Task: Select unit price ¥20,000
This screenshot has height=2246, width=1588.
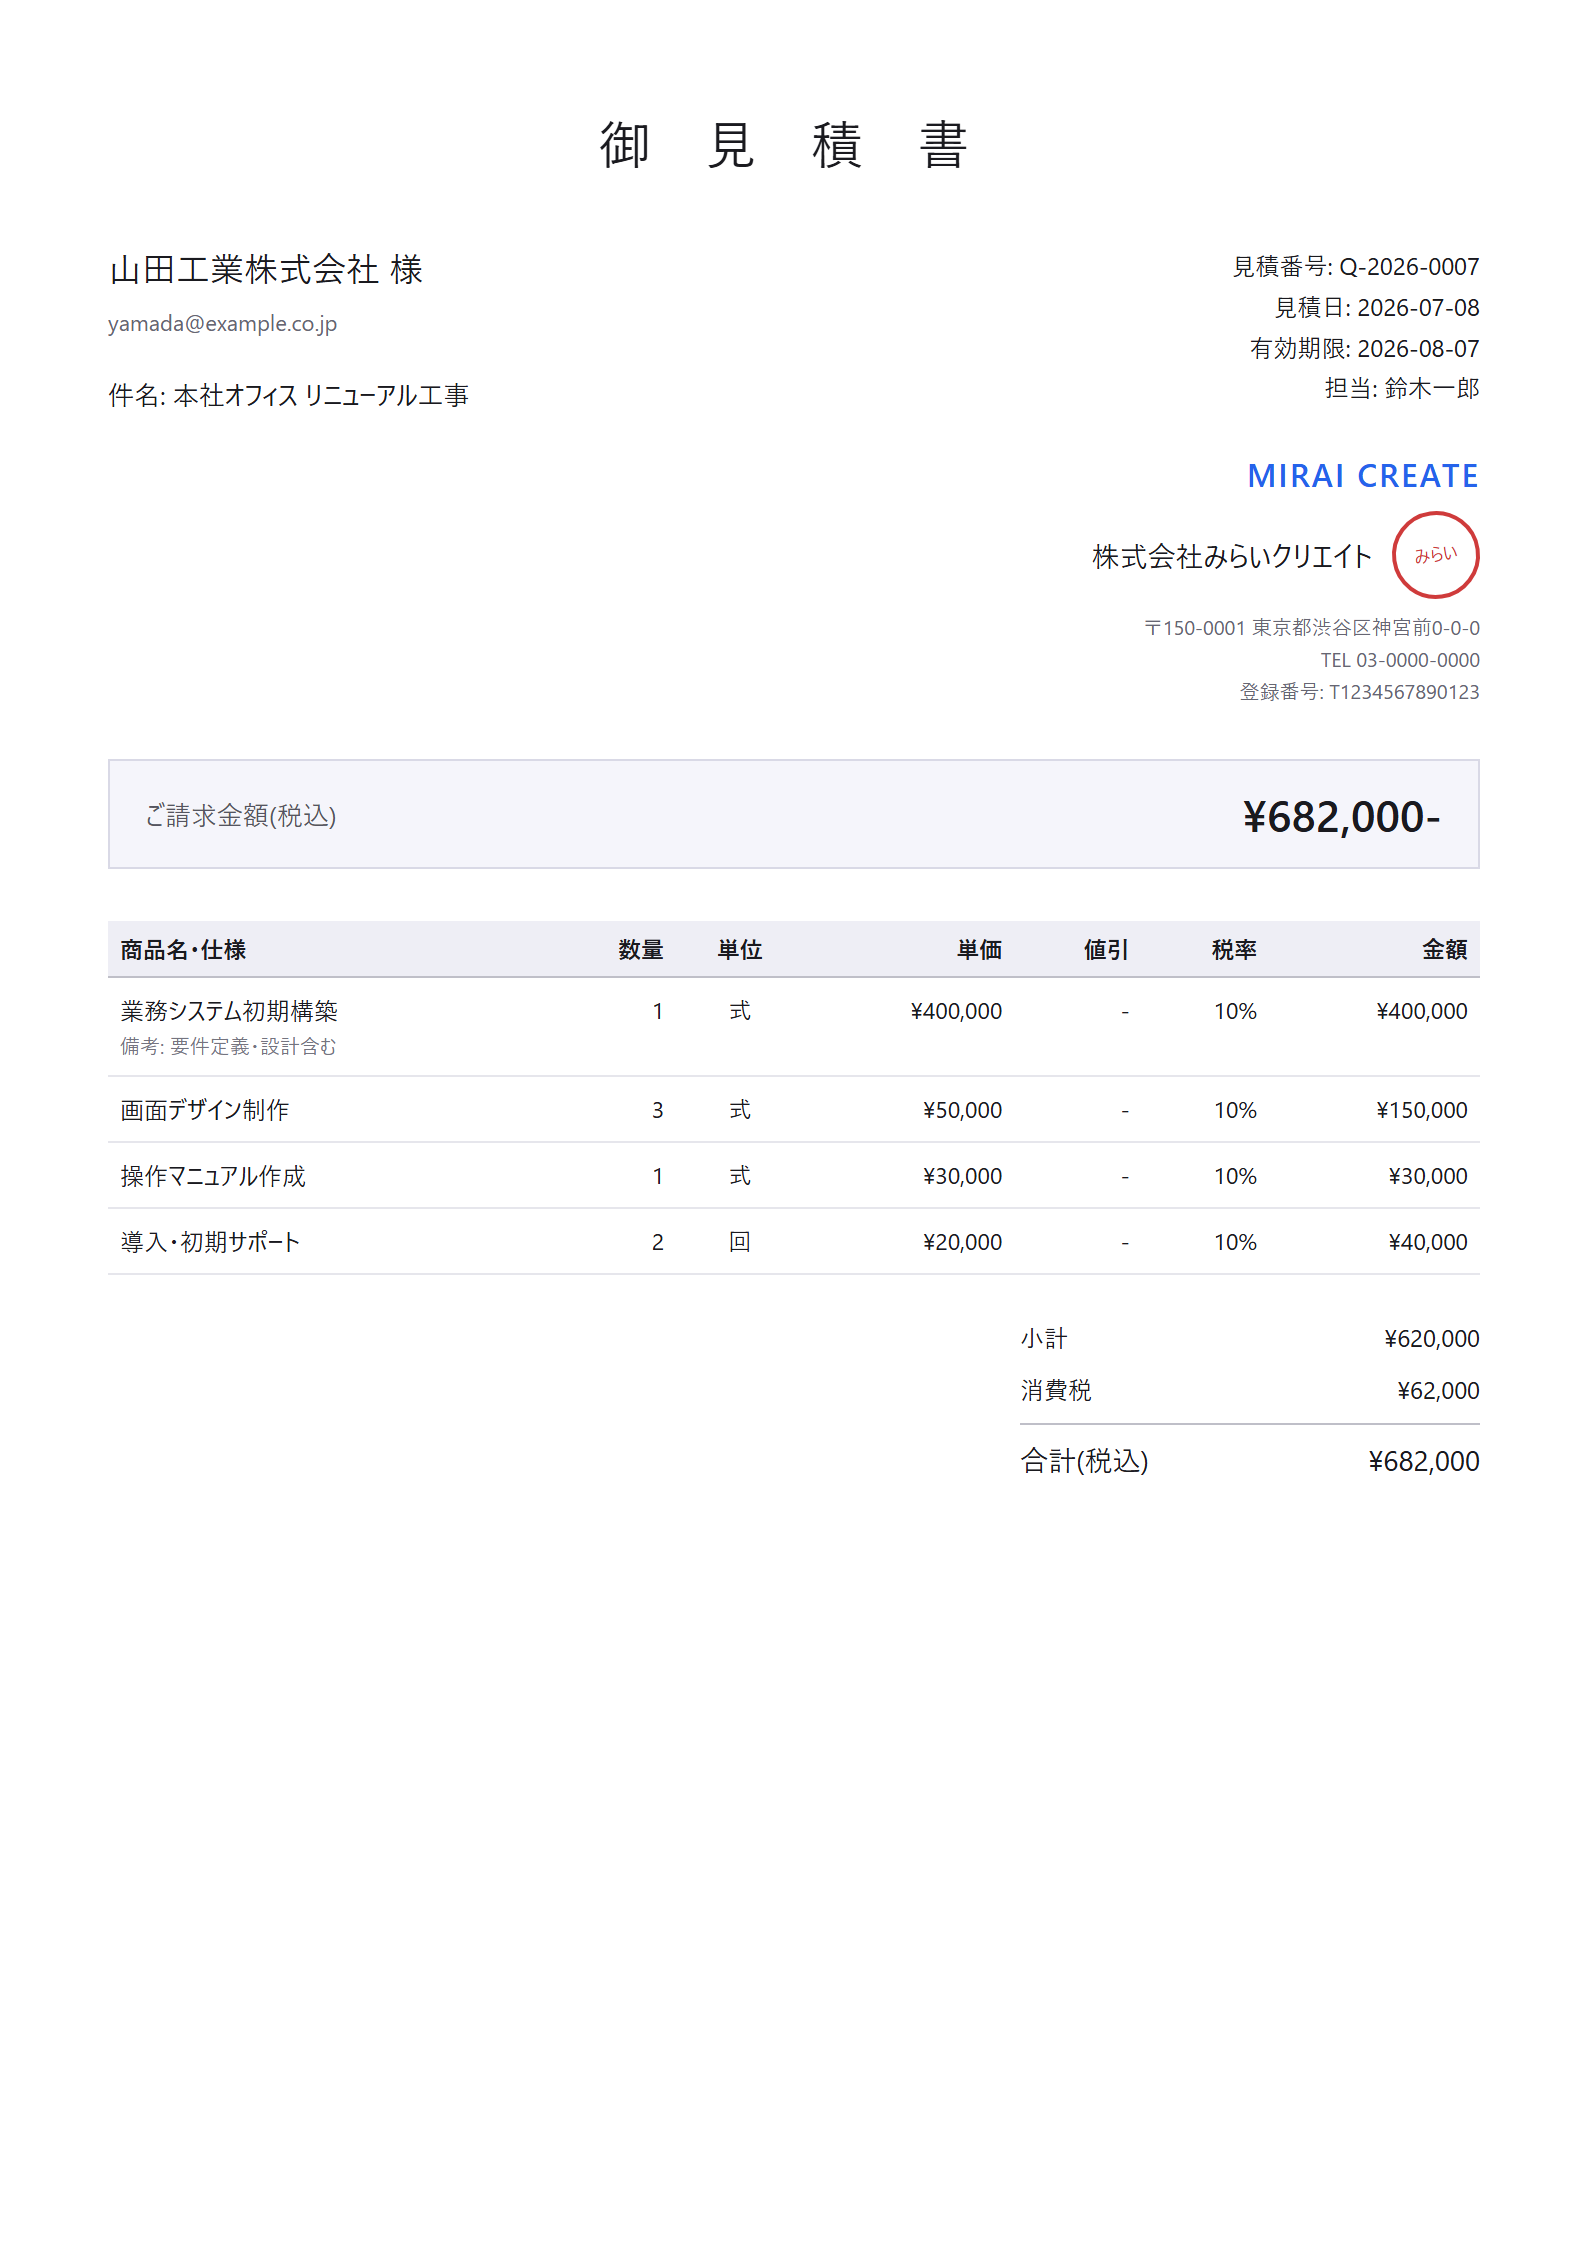Action: 962,1242
